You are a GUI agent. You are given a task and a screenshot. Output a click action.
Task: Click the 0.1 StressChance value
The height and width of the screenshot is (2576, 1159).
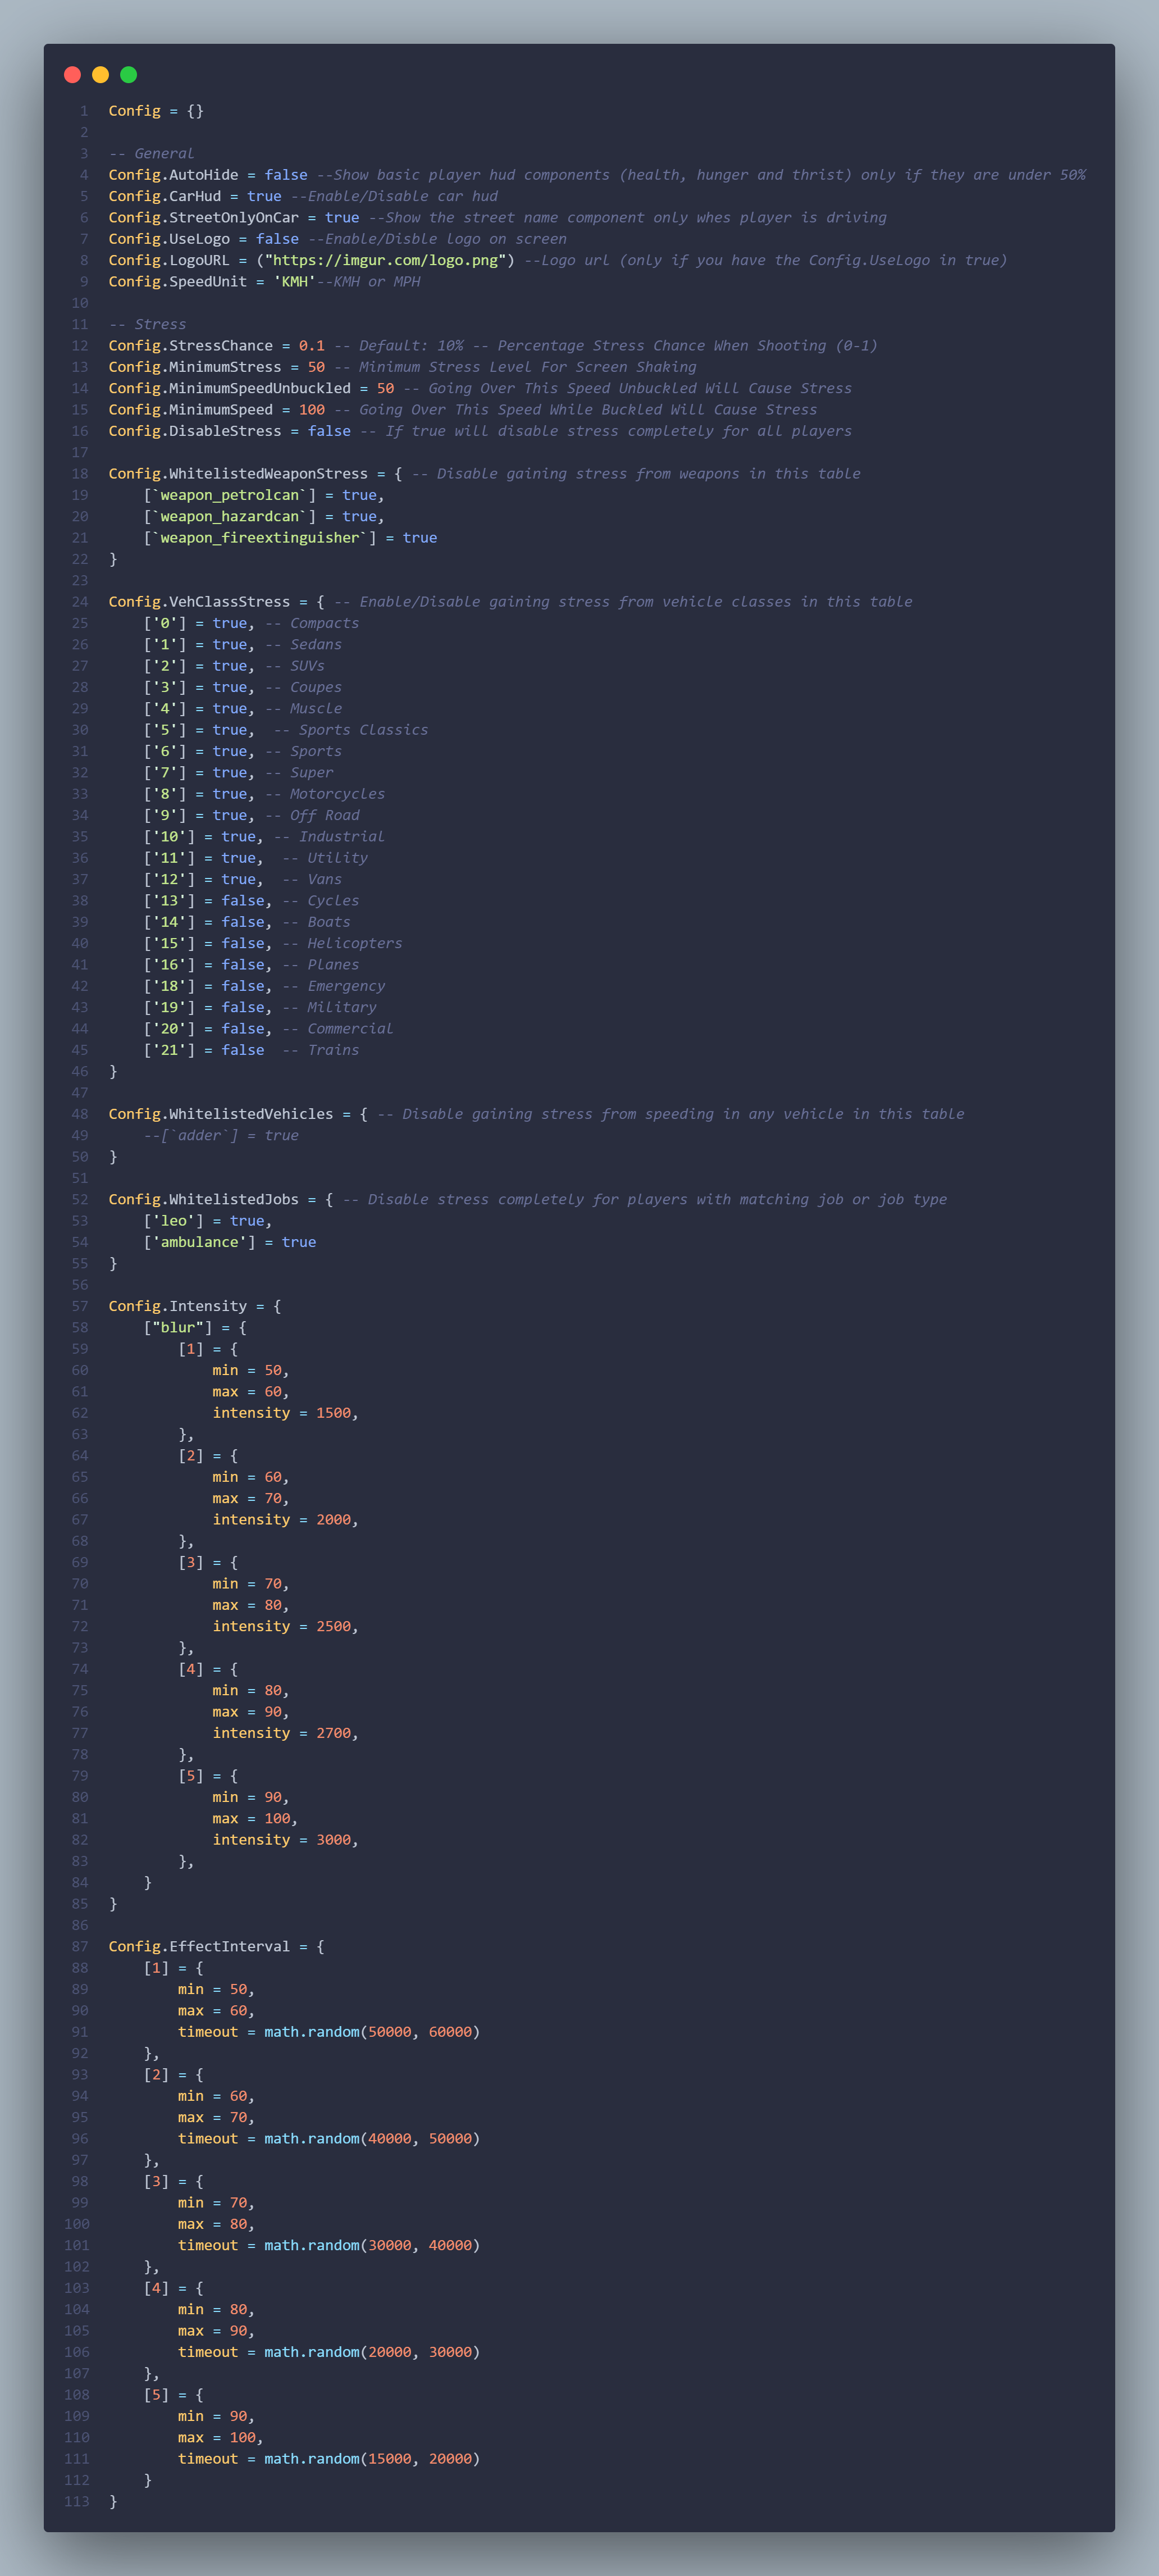312,346
